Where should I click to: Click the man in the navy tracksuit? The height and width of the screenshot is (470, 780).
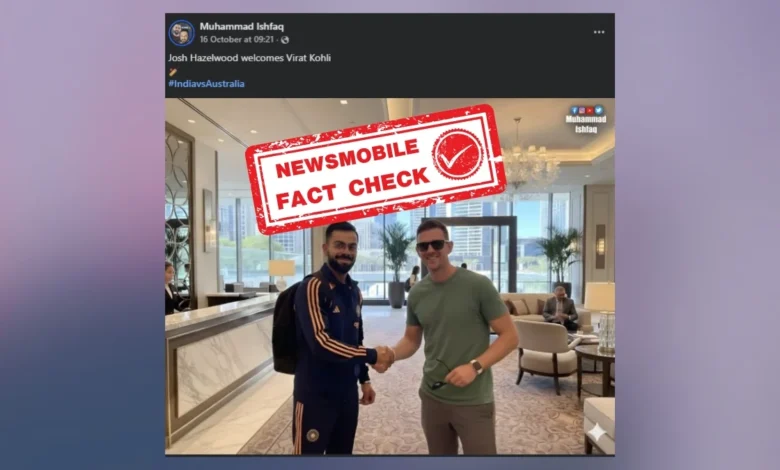coord(328,338)
